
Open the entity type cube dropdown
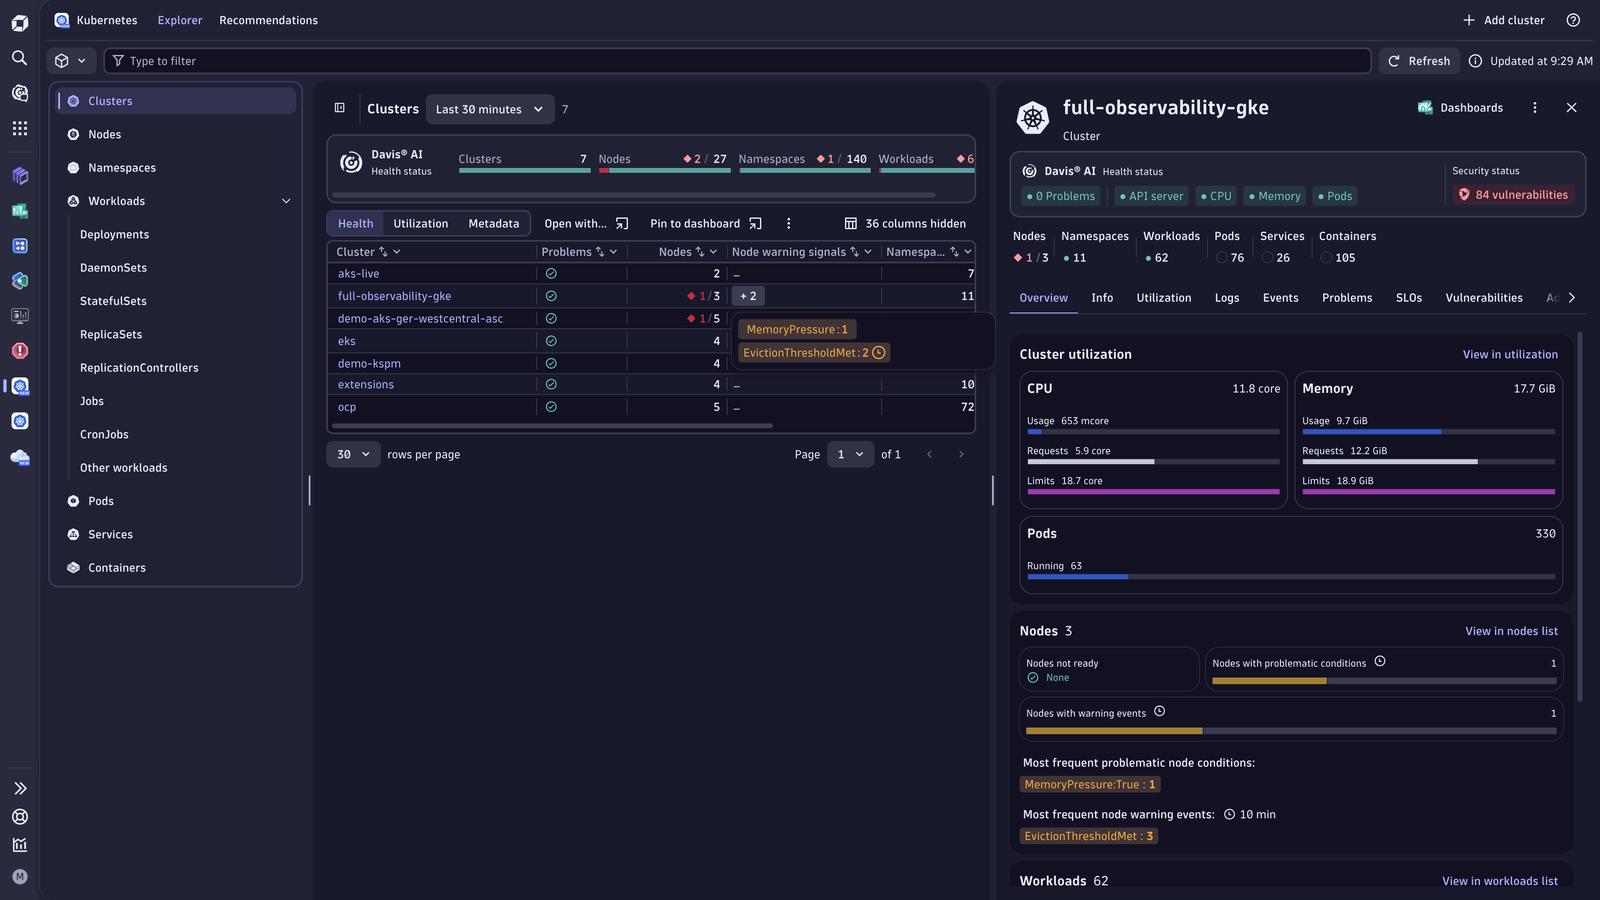pos(71,61)
